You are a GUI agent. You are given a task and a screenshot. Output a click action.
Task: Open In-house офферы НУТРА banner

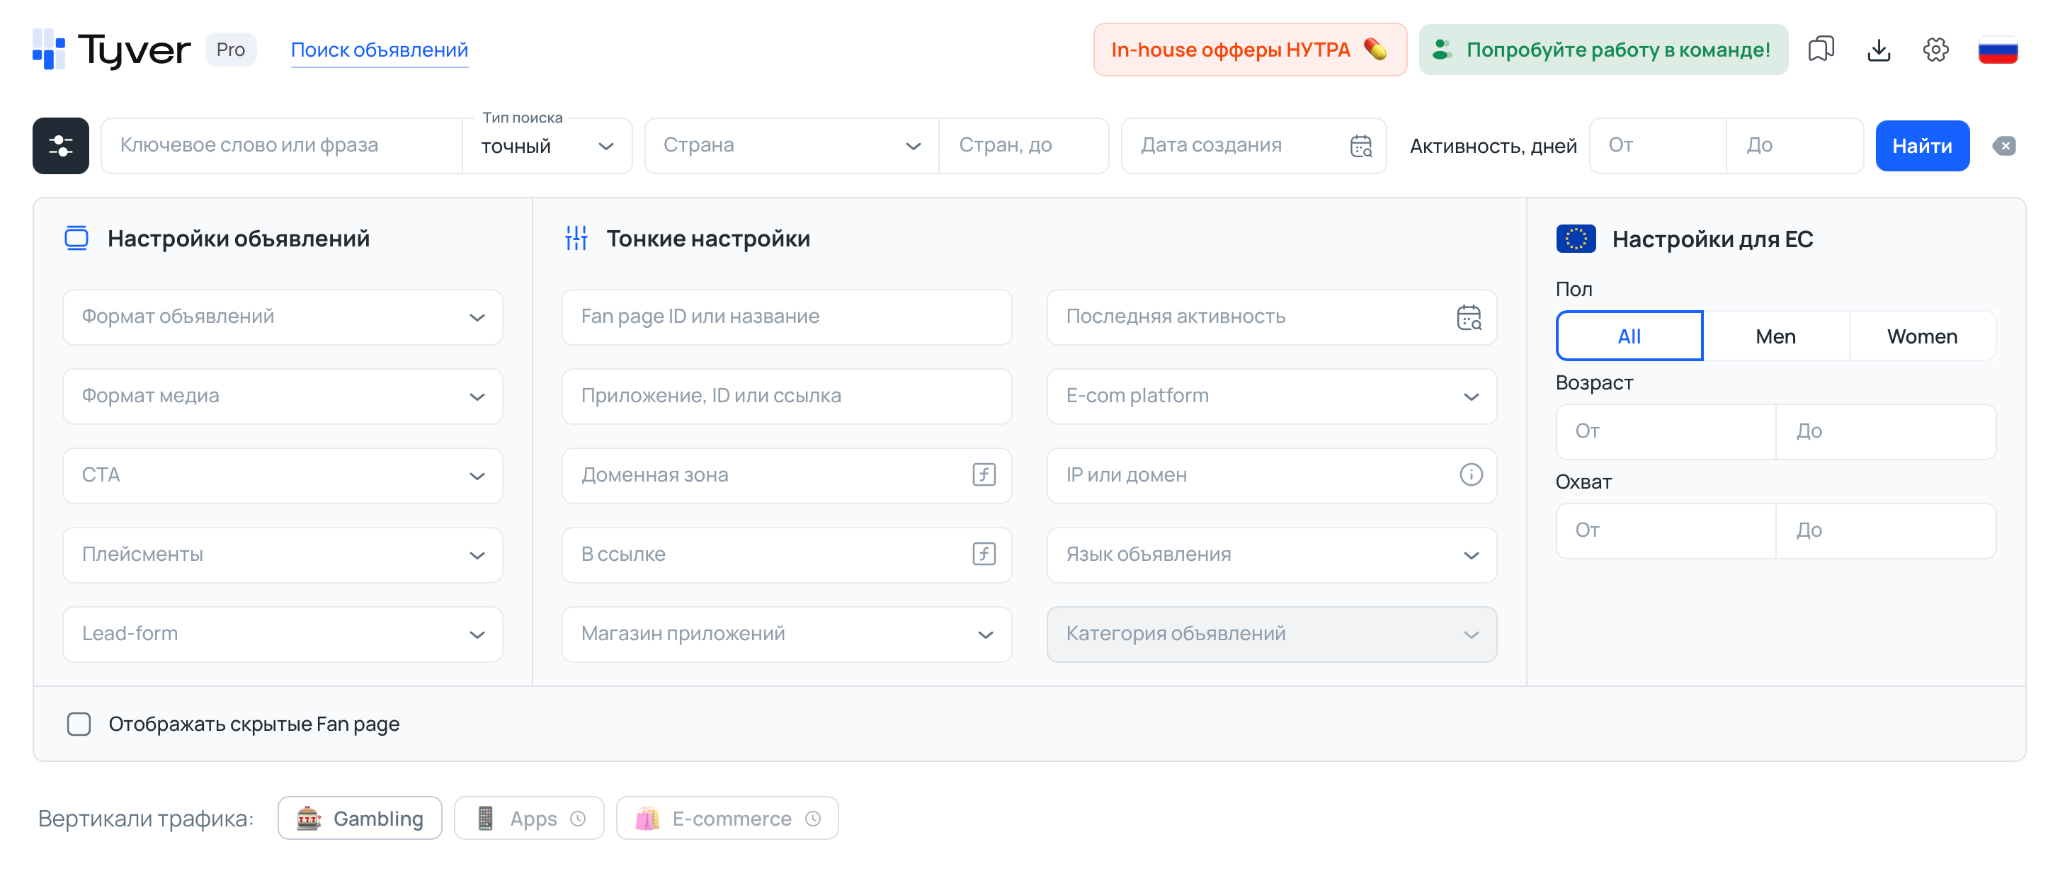[1249, 50]
